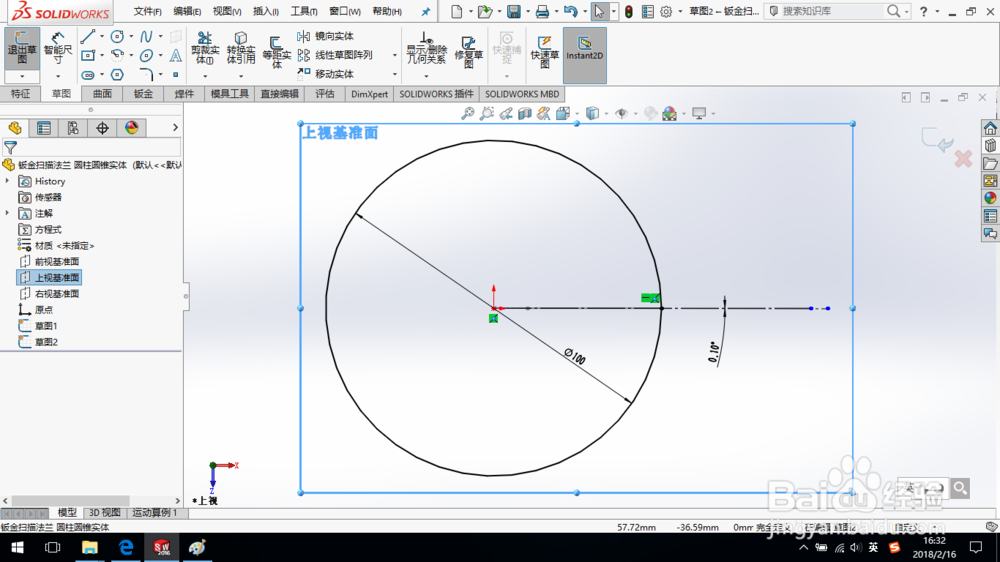Select the Spline sketch tool

[146, 36]
